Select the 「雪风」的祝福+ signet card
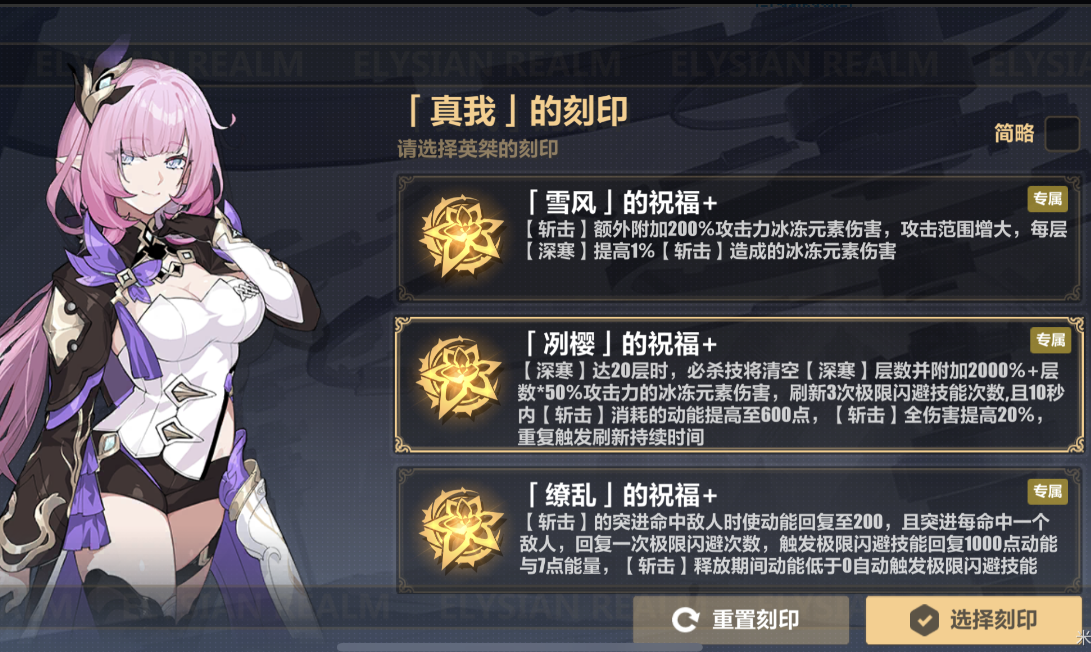This screenshot has height=652, width=1091. pyautogui.click(x=739, y=238)
